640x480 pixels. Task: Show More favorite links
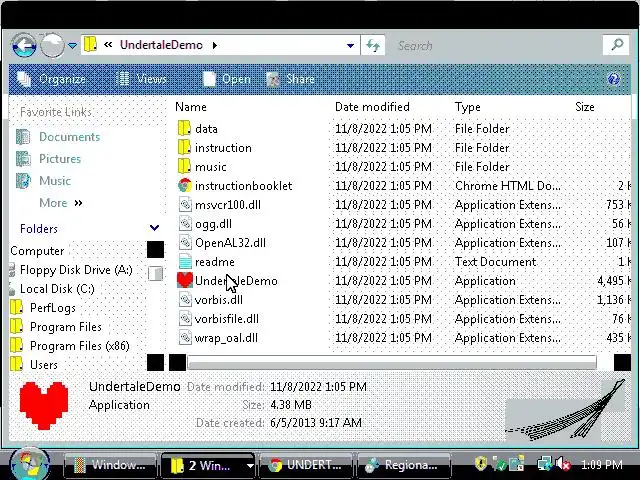61,203
